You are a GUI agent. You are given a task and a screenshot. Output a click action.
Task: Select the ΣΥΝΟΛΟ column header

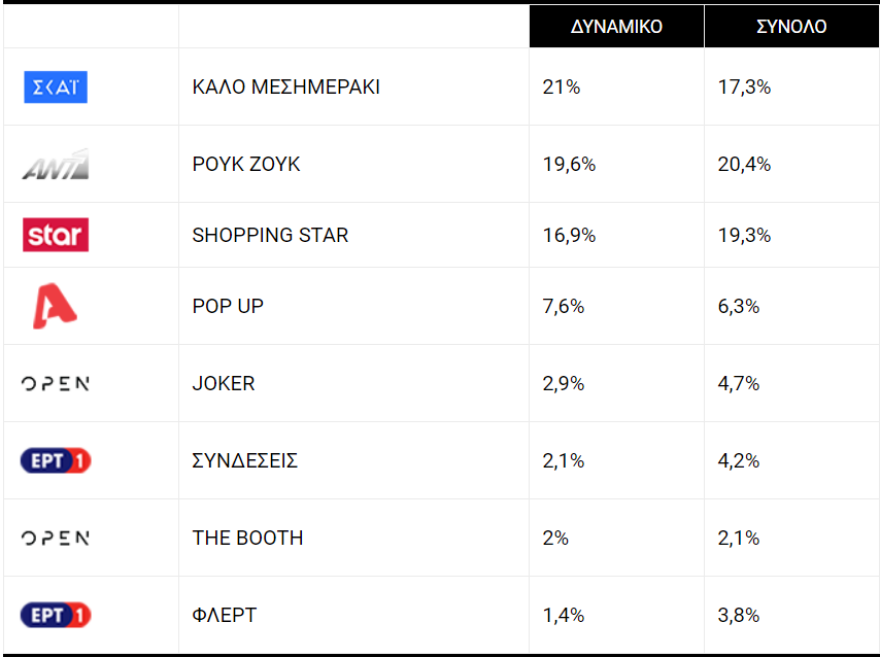click(791, 27)
